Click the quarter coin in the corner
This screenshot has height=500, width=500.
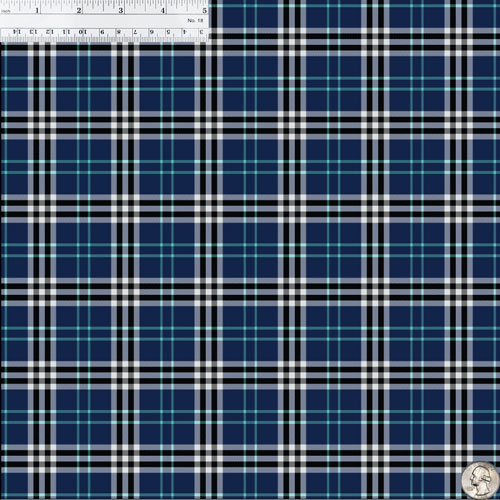pos(480,480)
